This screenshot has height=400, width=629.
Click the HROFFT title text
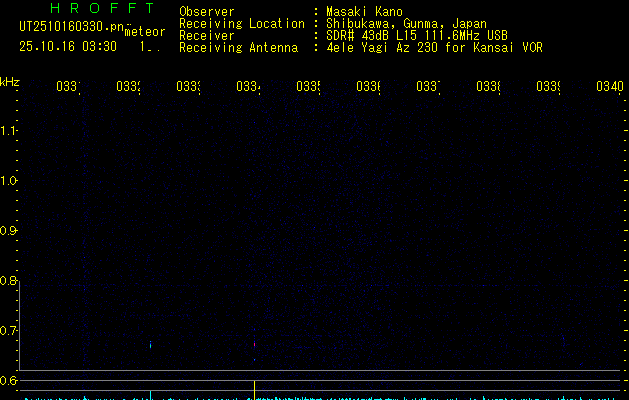pos(102,8)
